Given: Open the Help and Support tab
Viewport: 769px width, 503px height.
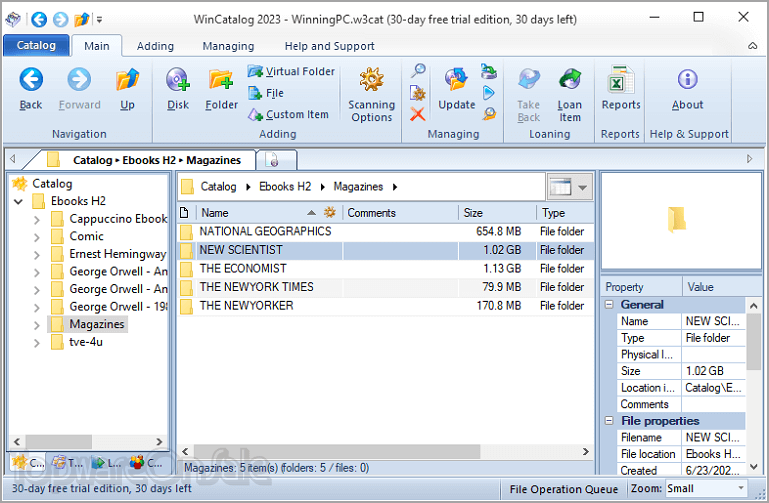Looking at the screenshot, I should tap(329, 46).
